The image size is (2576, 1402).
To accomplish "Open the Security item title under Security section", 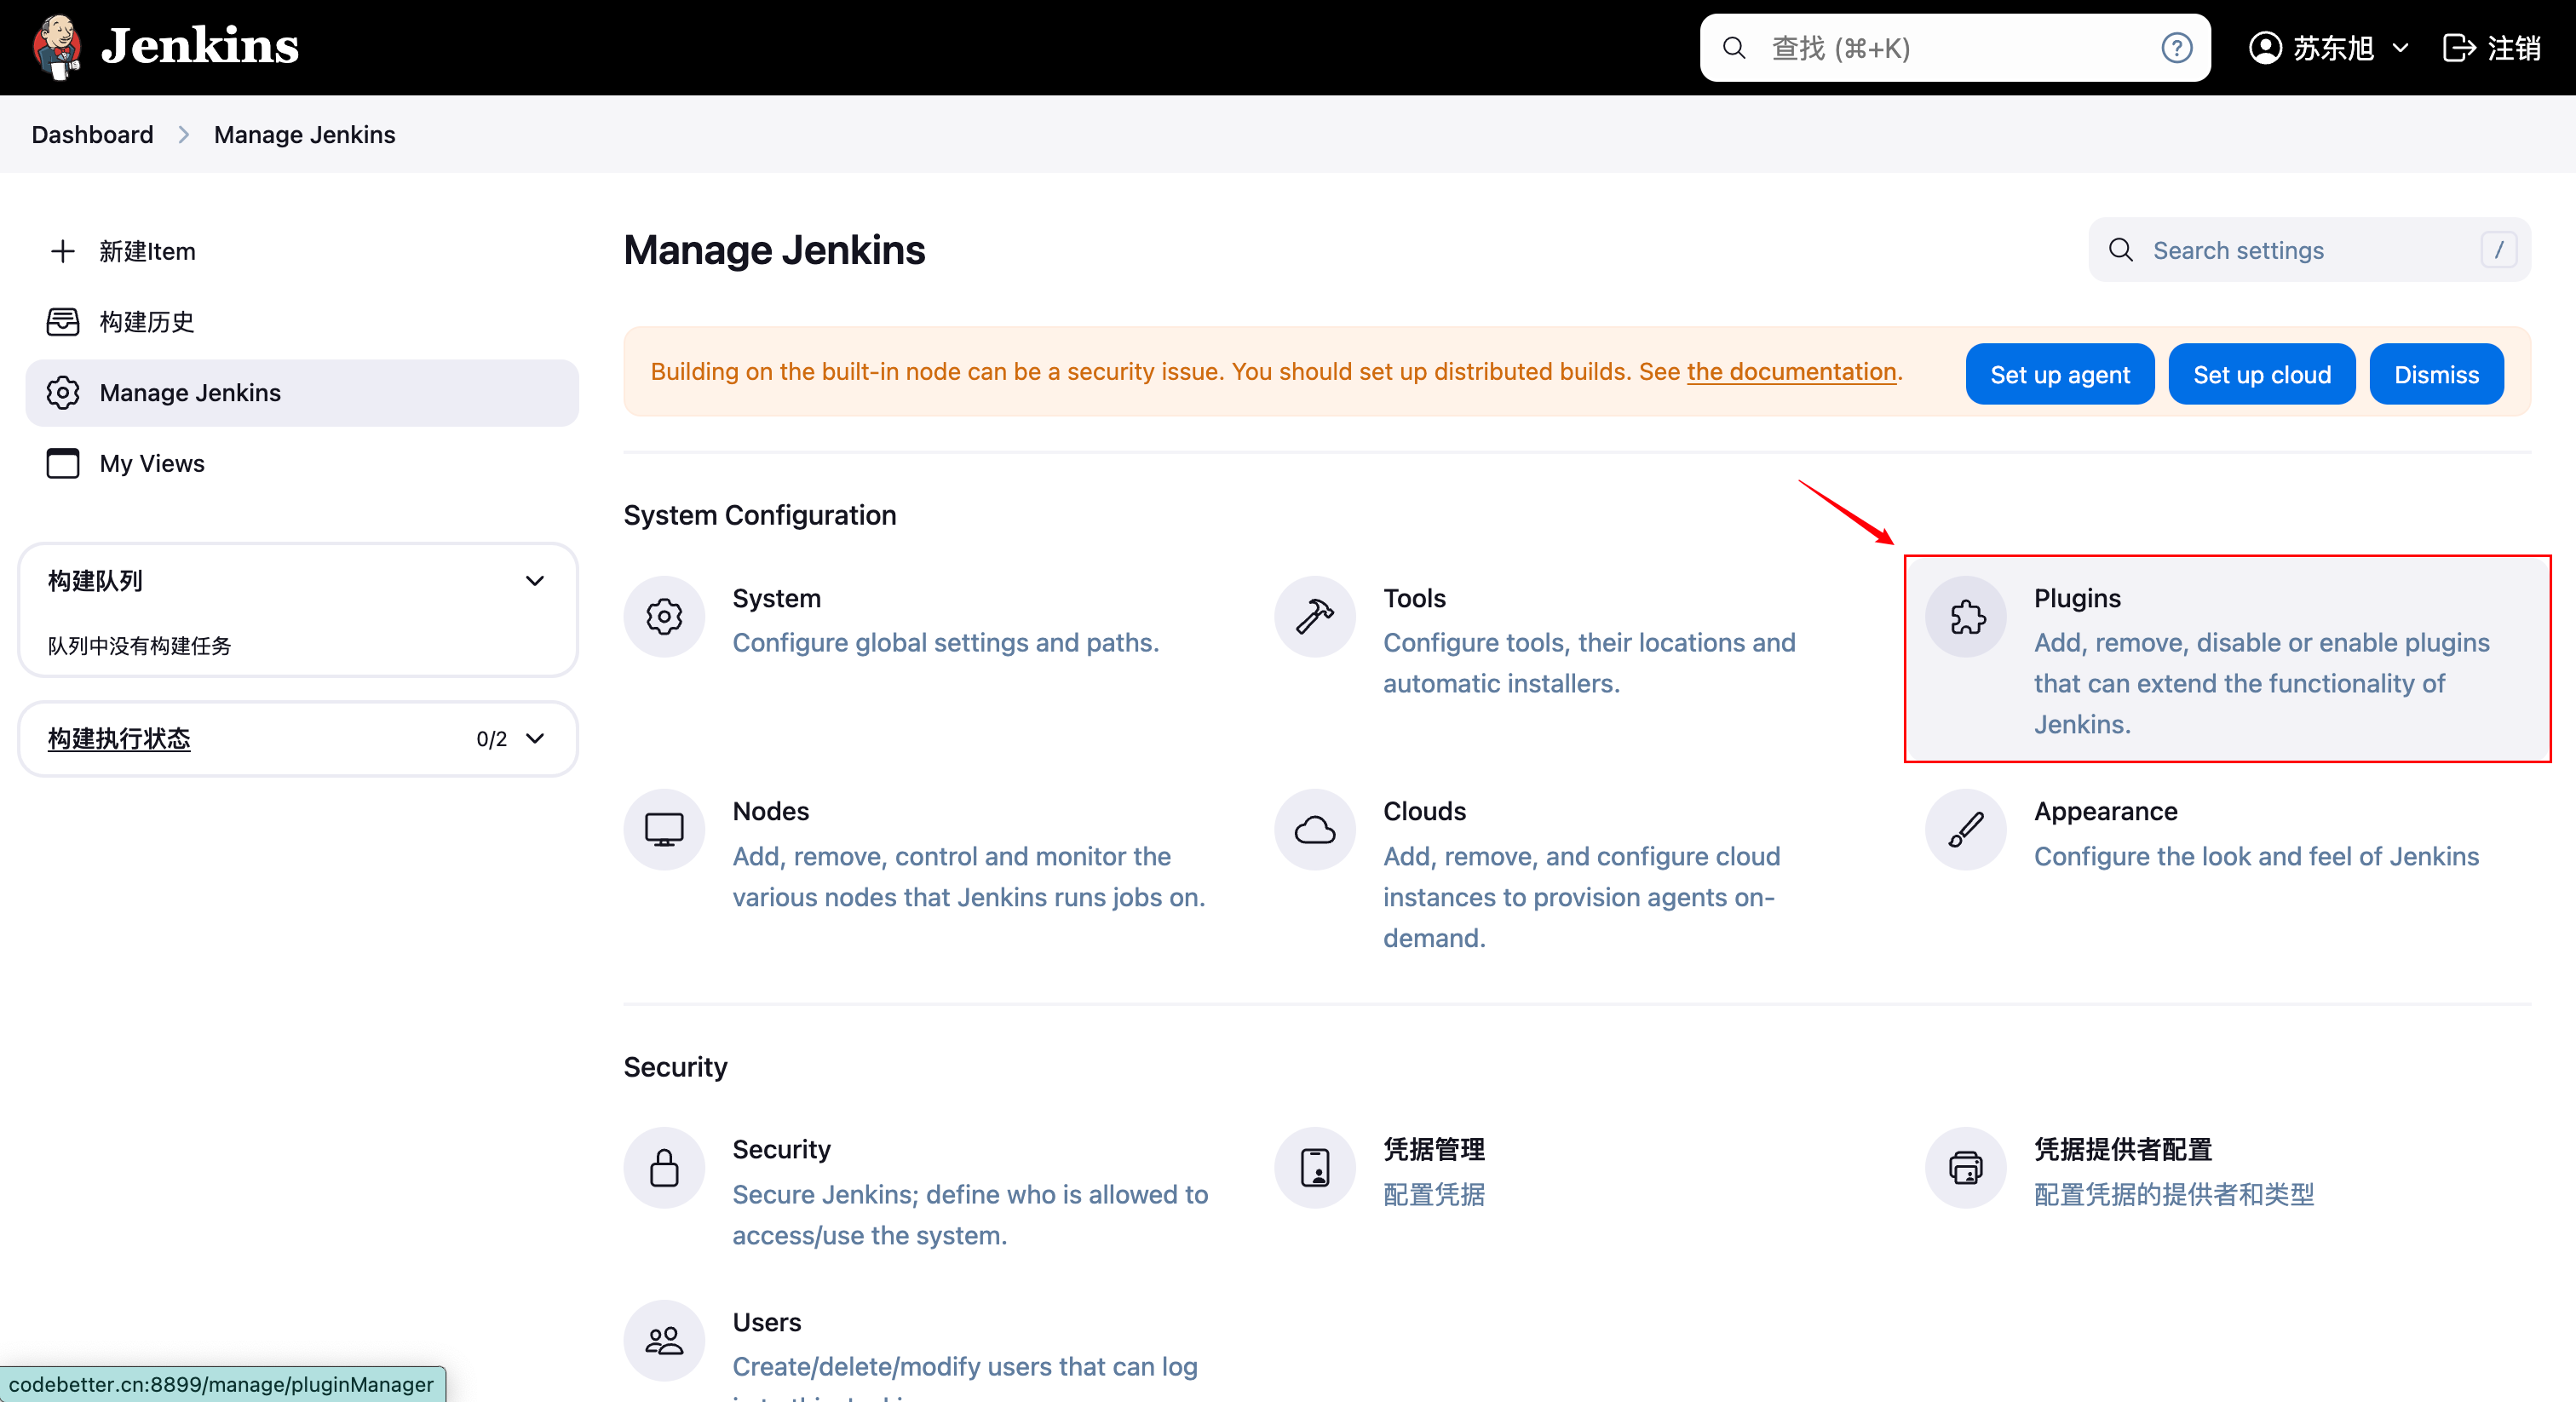I will (781, 1149).
